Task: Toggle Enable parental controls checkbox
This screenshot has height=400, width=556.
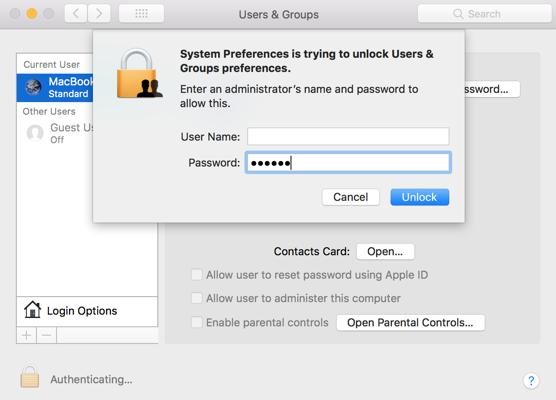Action: click(196, 322)
